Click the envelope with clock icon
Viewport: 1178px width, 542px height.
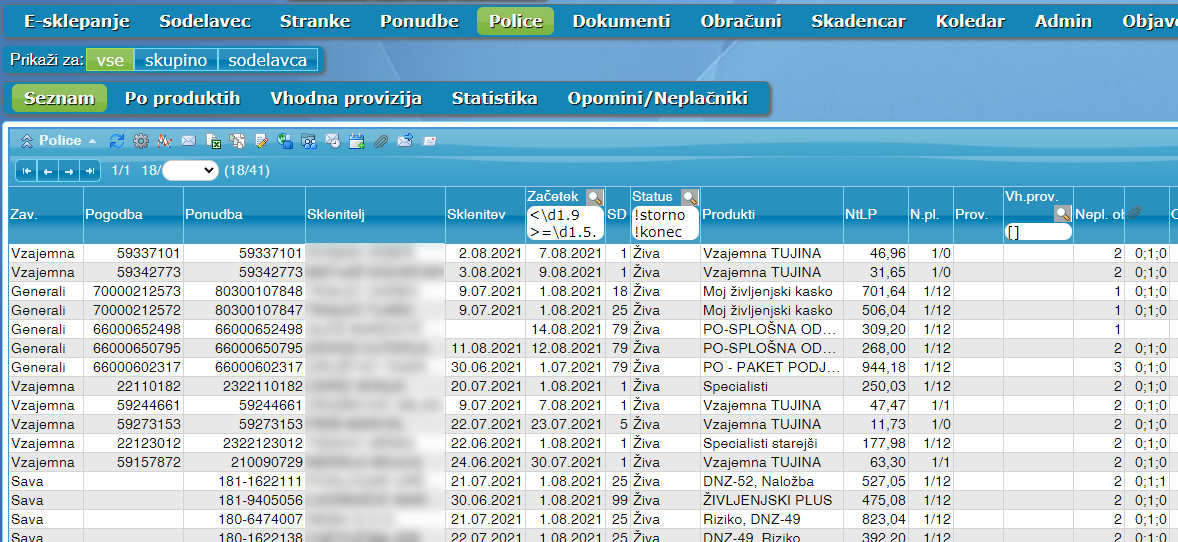333,141
